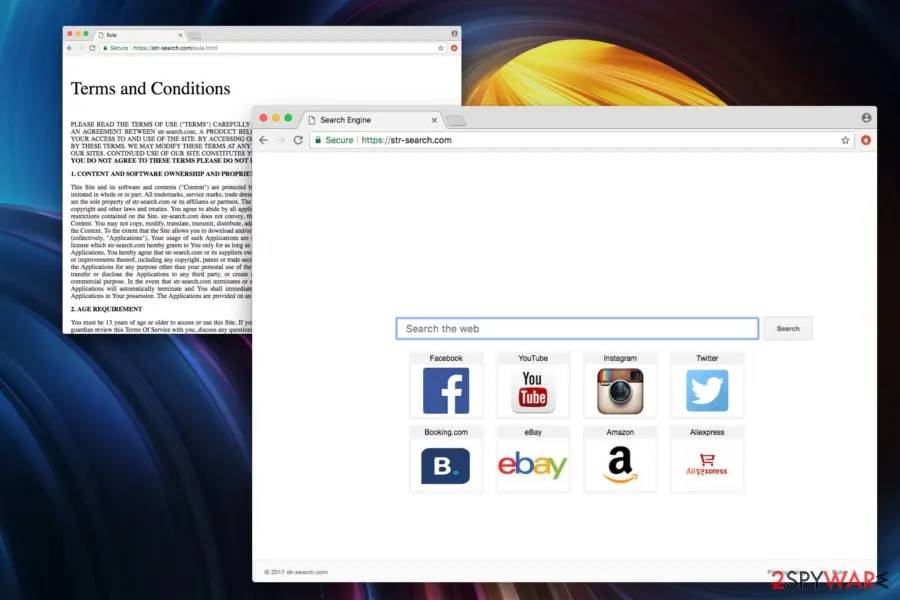Select the Eula tab
Image resolution: width=900 pixels, height=600 pixels.
[x=141, y=35]
